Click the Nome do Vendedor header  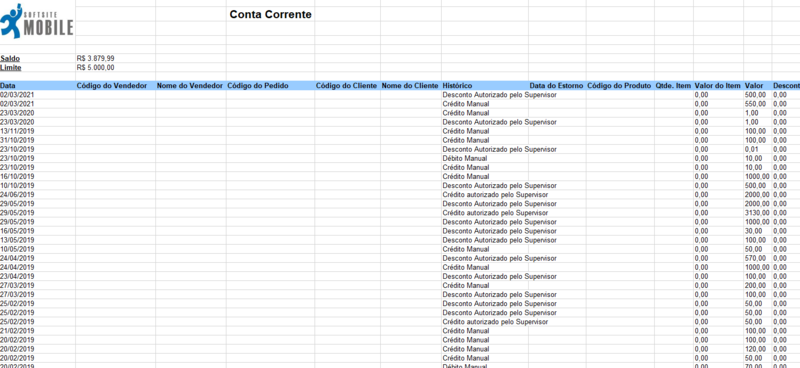[x=191, y=86]
